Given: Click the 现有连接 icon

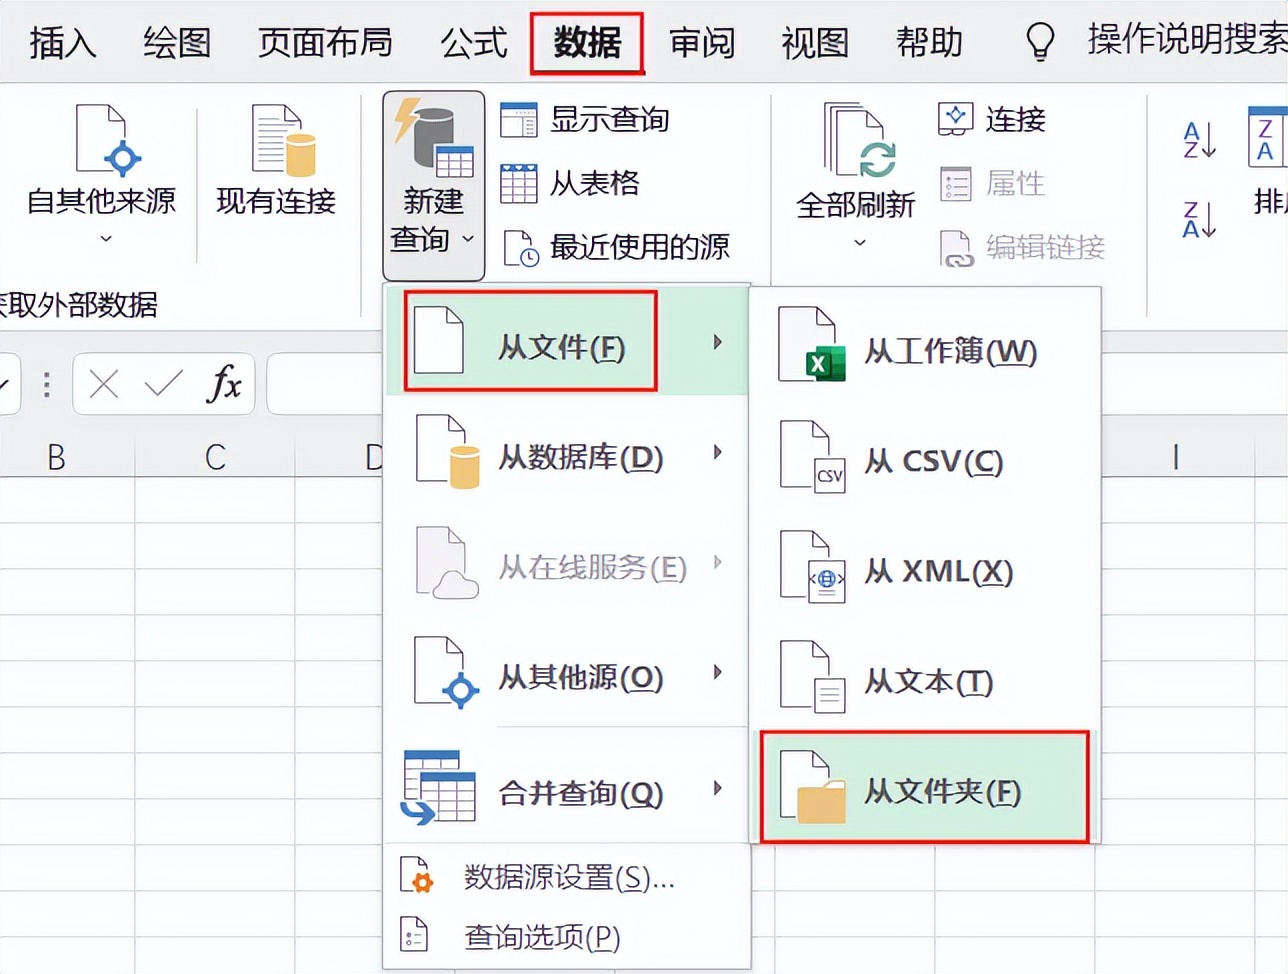Looking at the screenshot, I should 282,139.
